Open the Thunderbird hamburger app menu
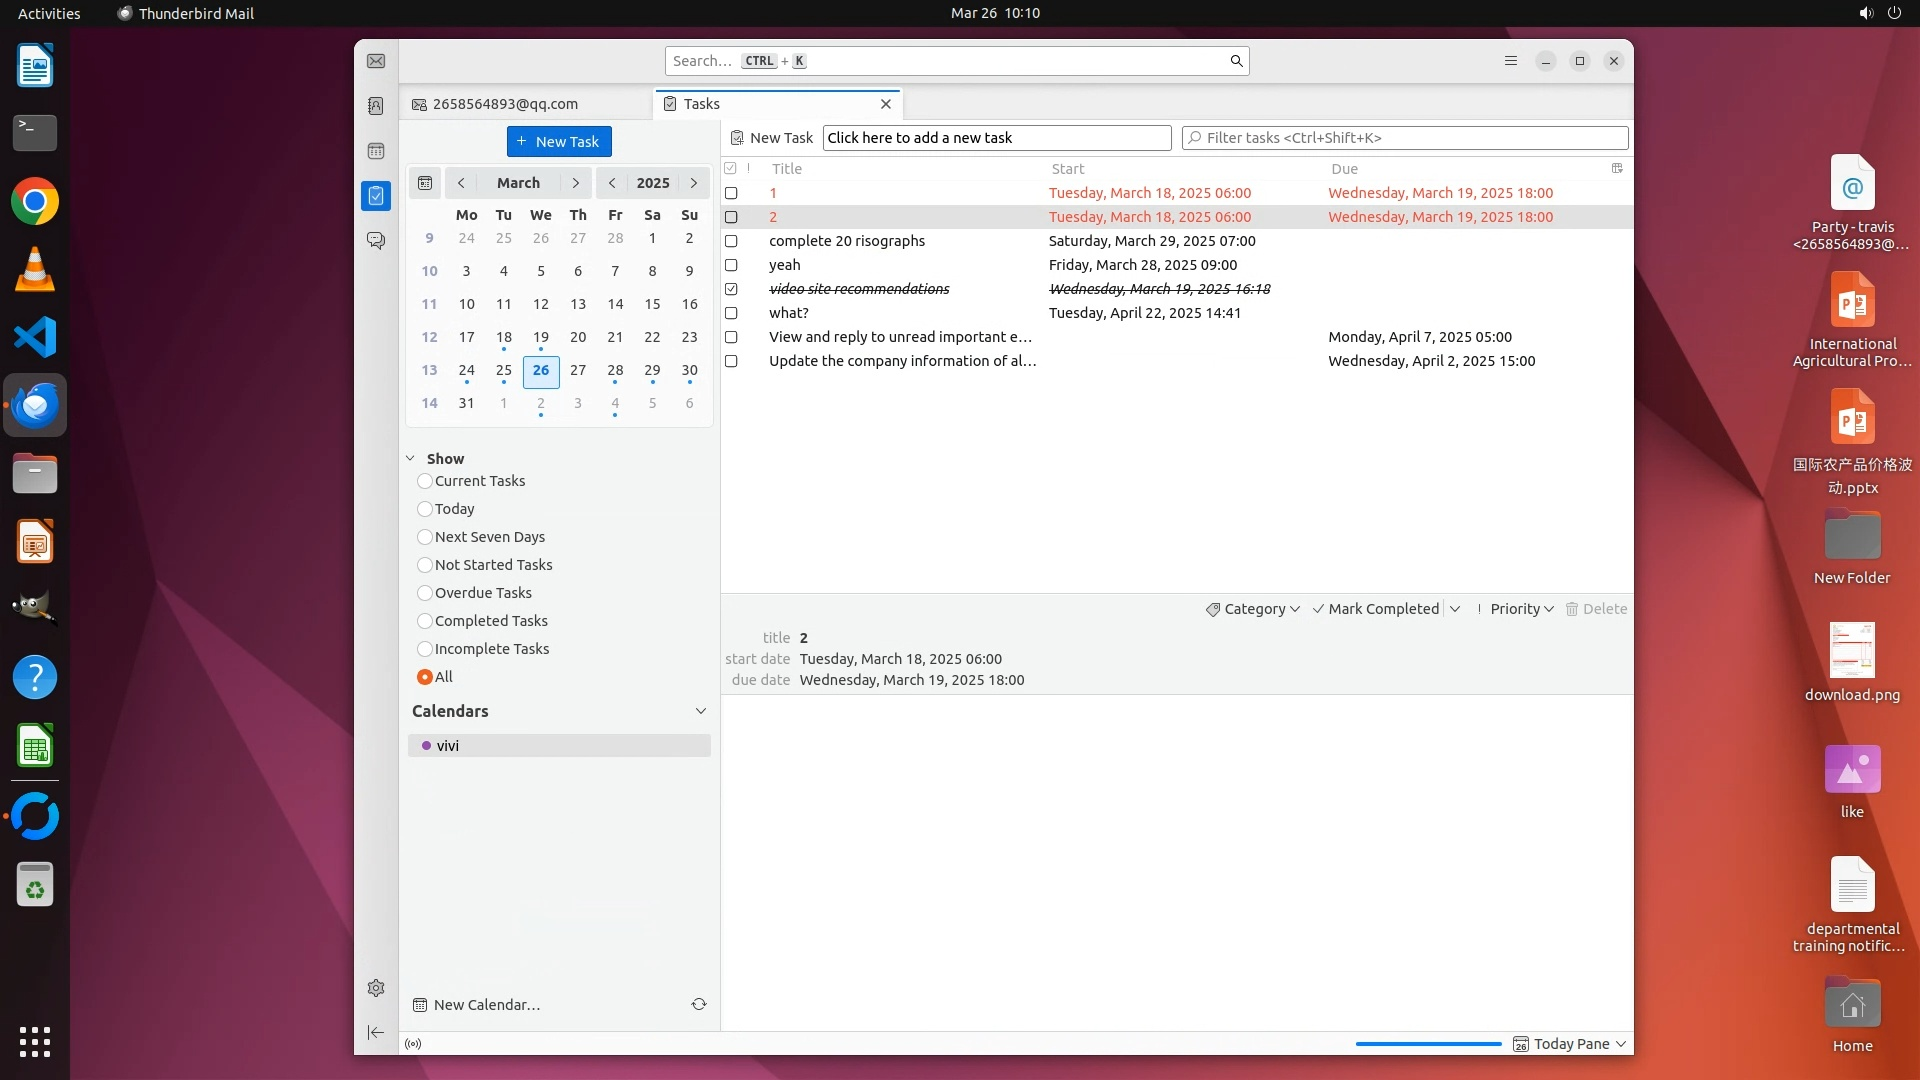 pyautogui.click(x=1511, y=61)
